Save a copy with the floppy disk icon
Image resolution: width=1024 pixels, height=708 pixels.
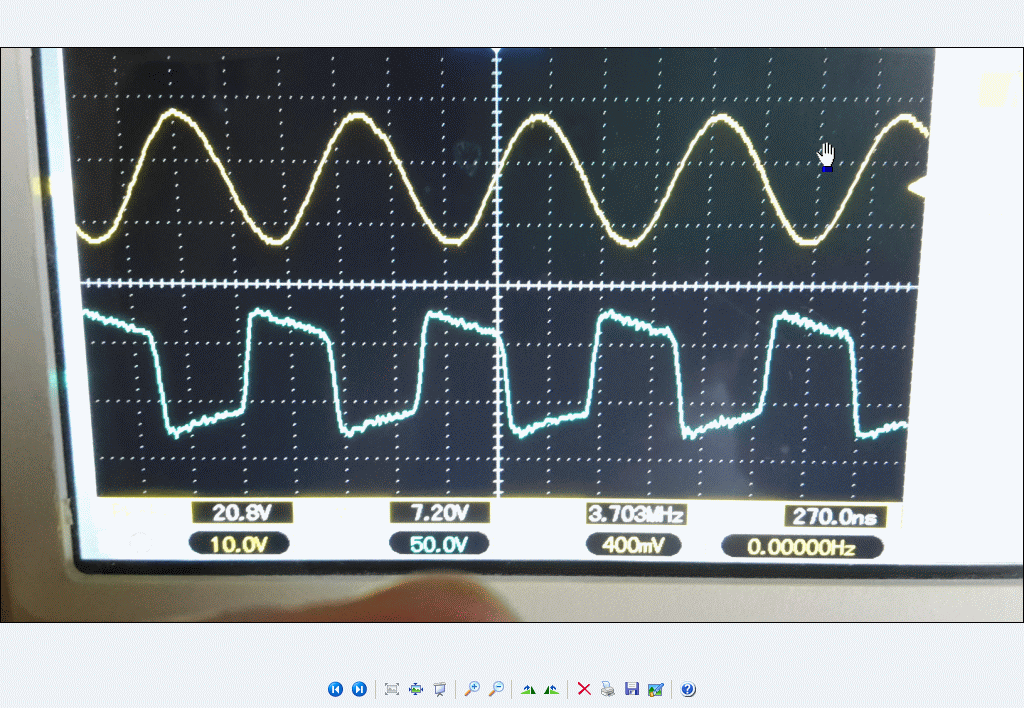(632, 689)
